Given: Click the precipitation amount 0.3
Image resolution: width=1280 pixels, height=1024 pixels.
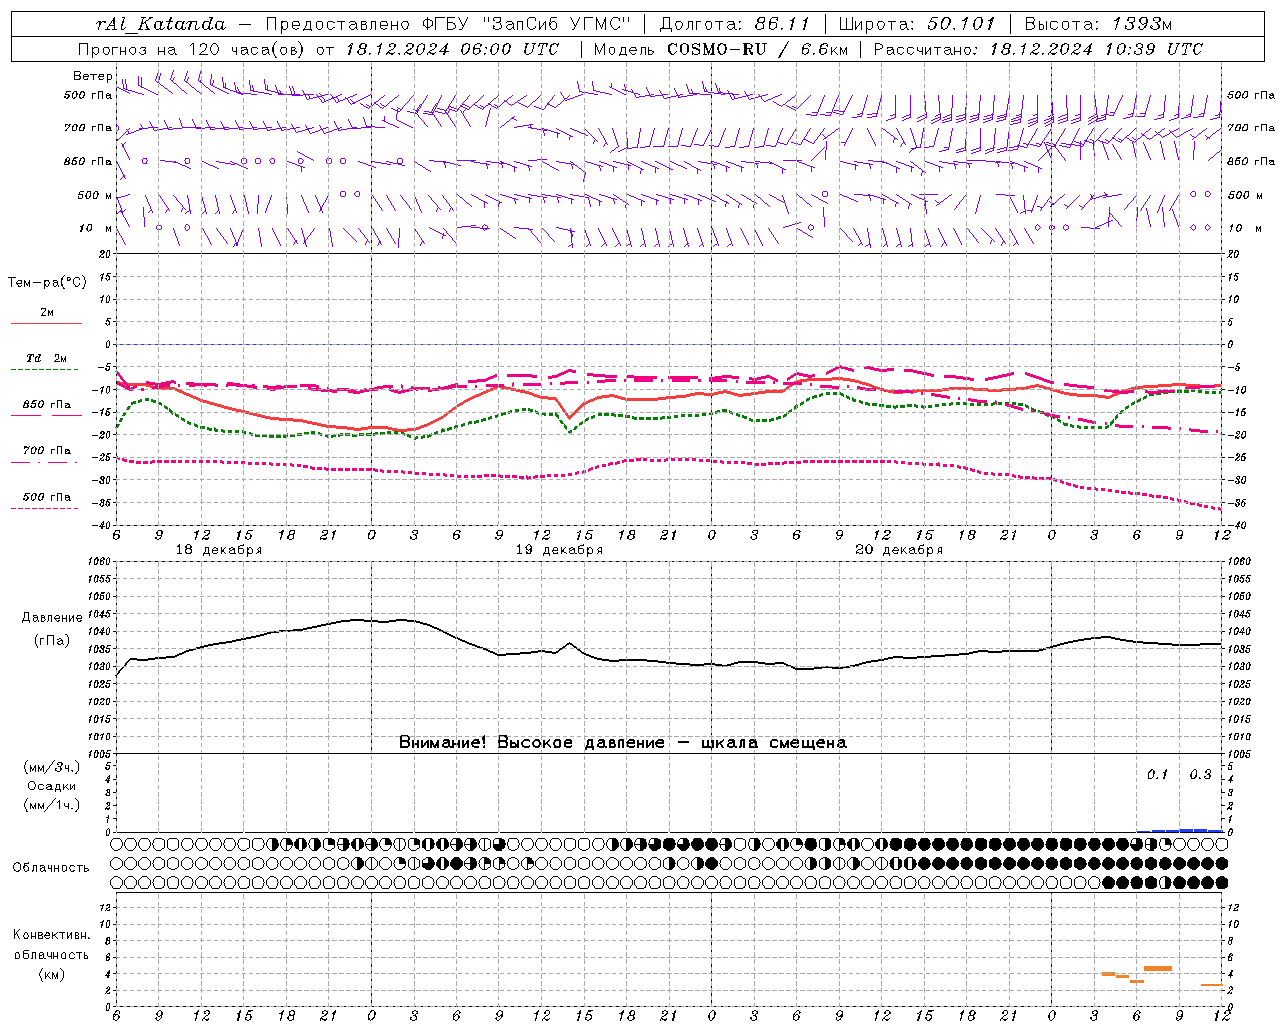Looking at the screenshot, I should (x=1200, y=775).
